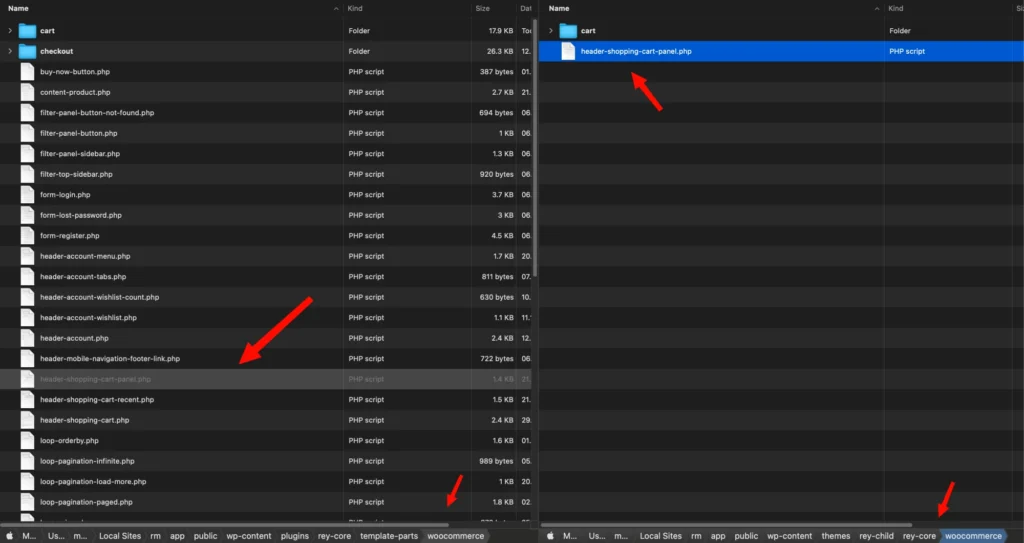Go to public in right path bar
Screen dimensions: 1024x543
point(746,536)
